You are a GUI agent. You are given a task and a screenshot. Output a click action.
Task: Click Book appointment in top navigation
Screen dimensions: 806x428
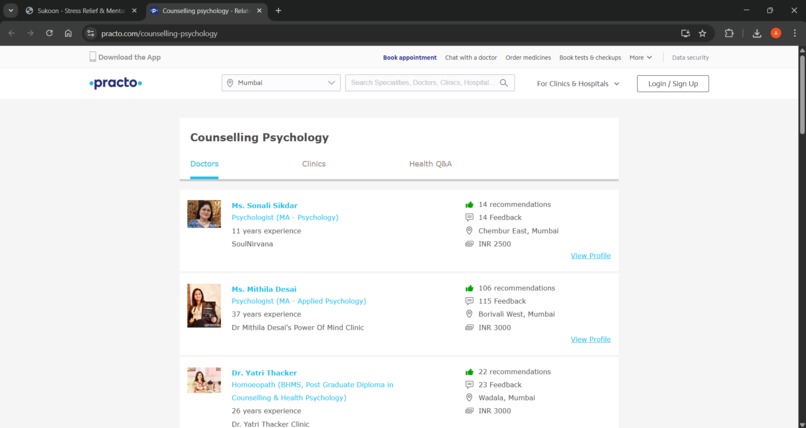[410, 58]
